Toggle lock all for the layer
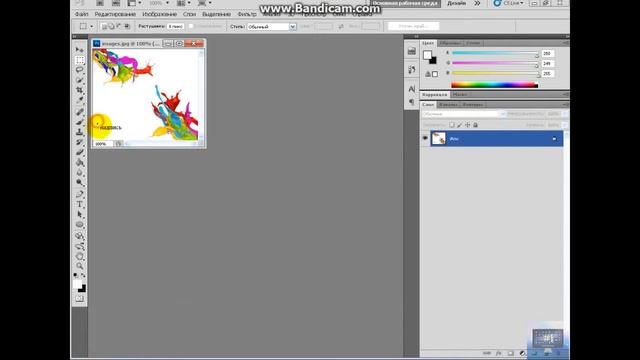Screen dimensions: 640x360 (475, 125)
